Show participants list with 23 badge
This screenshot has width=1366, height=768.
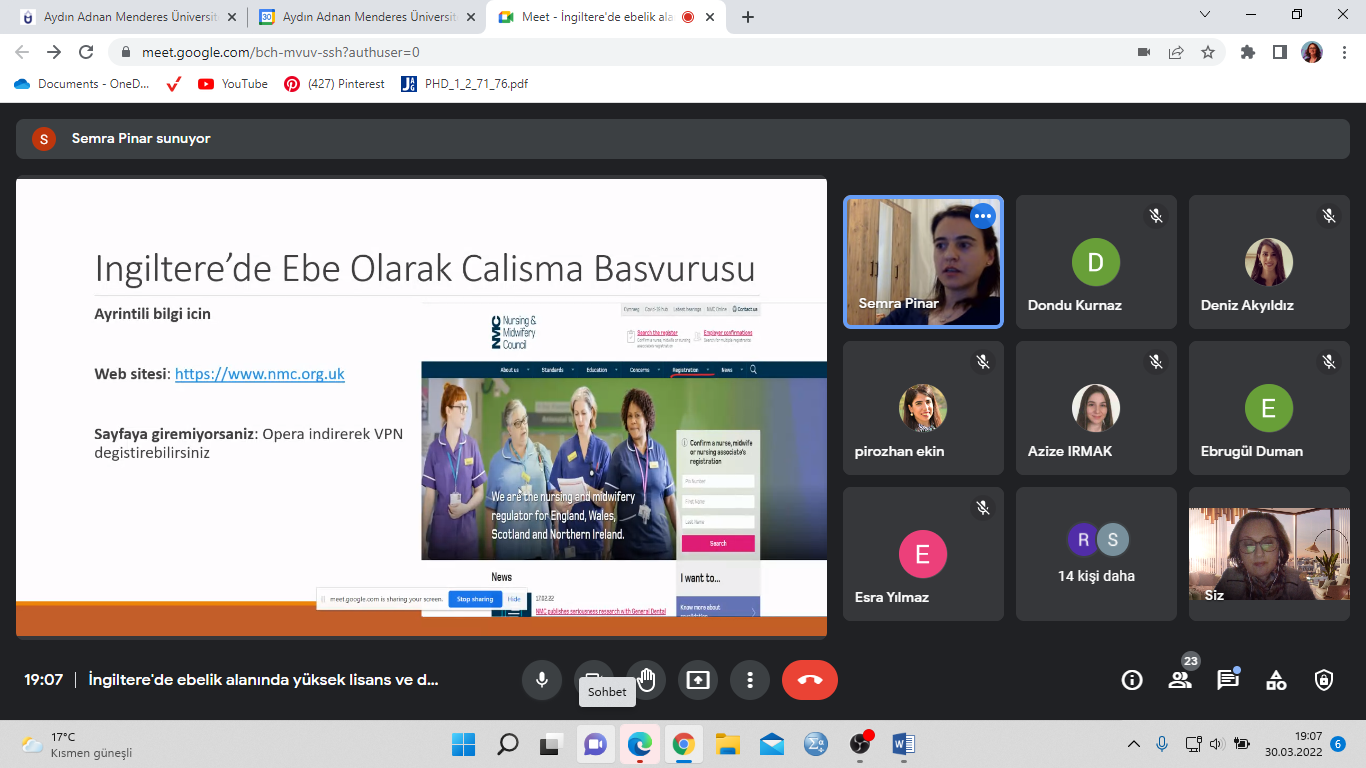click(1180, 680)
